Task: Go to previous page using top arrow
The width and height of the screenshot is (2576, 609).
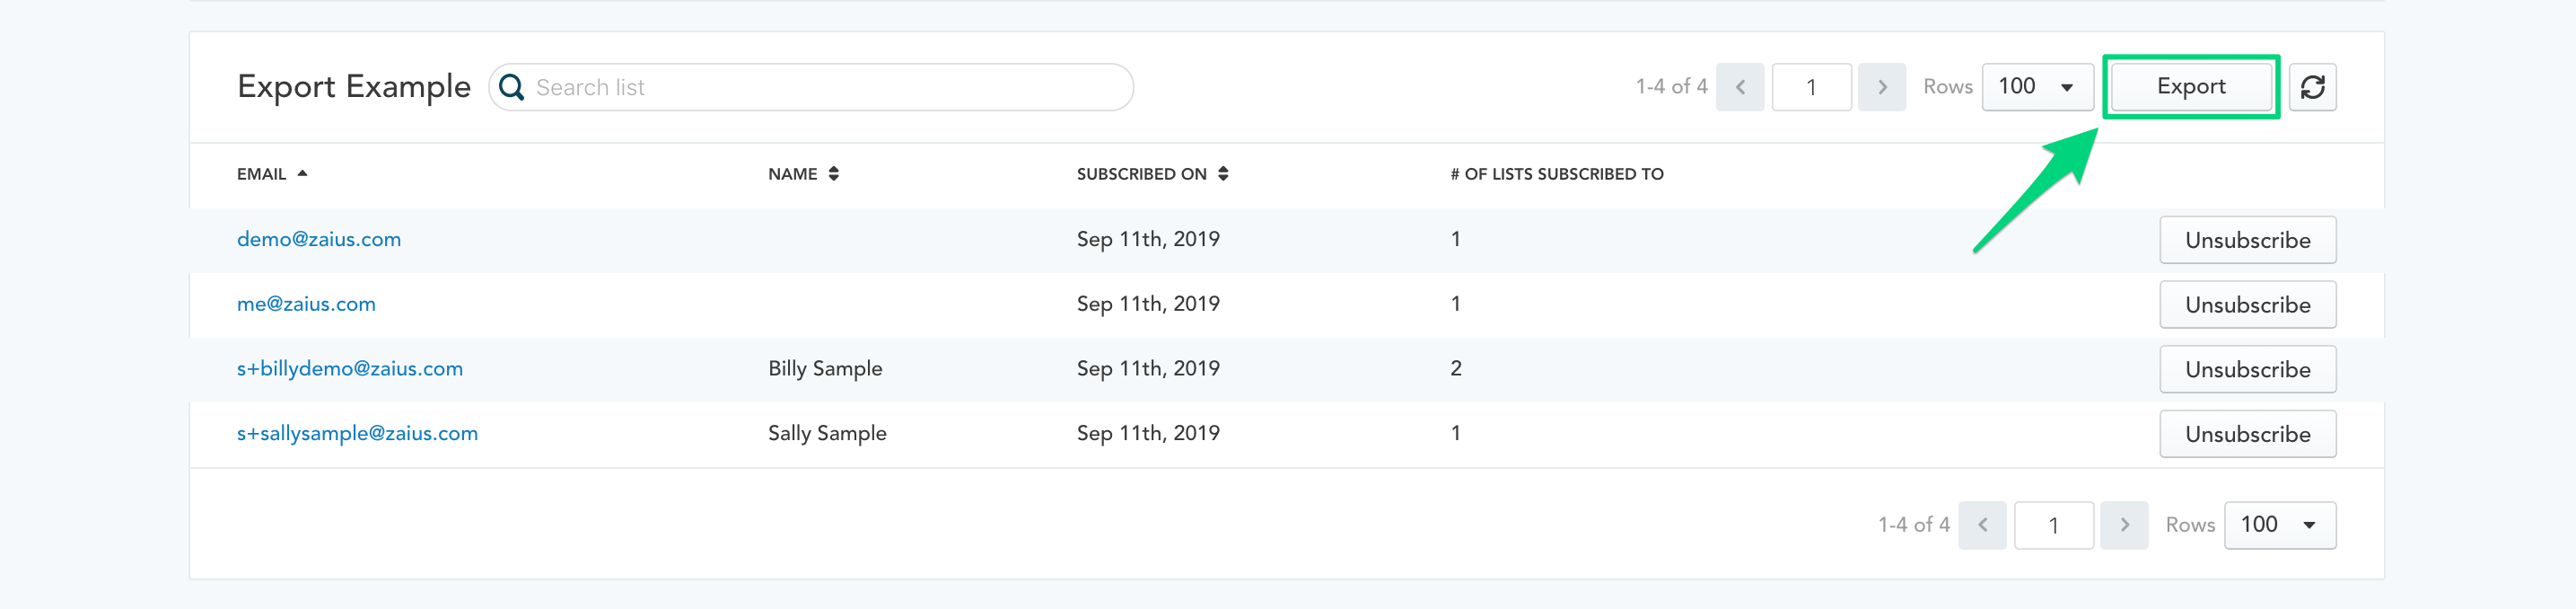Action: coord(1740,87)
